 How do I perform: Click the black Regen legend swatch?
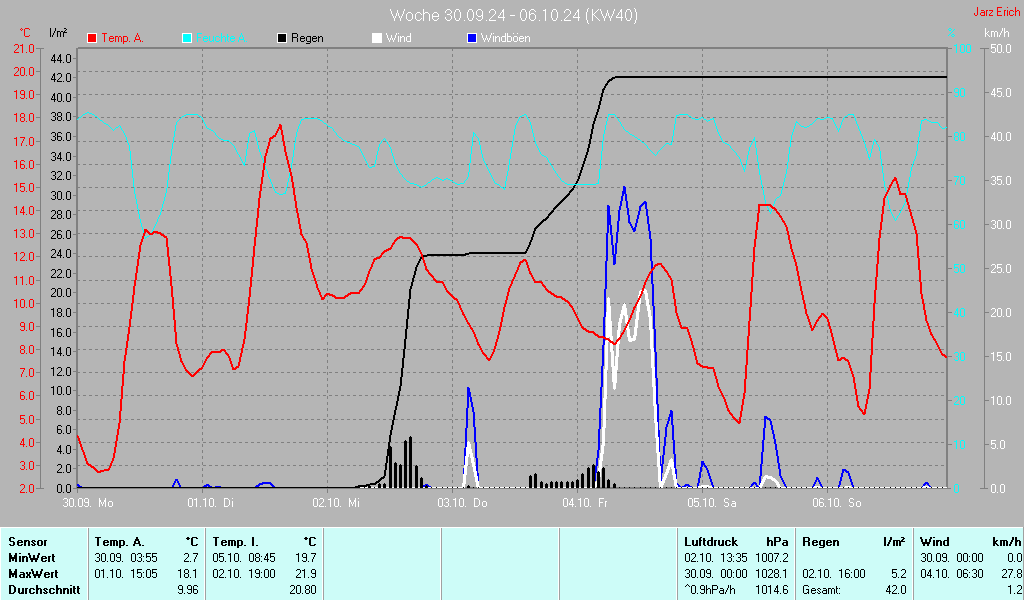pyautogui.click(x=282, y=38)
